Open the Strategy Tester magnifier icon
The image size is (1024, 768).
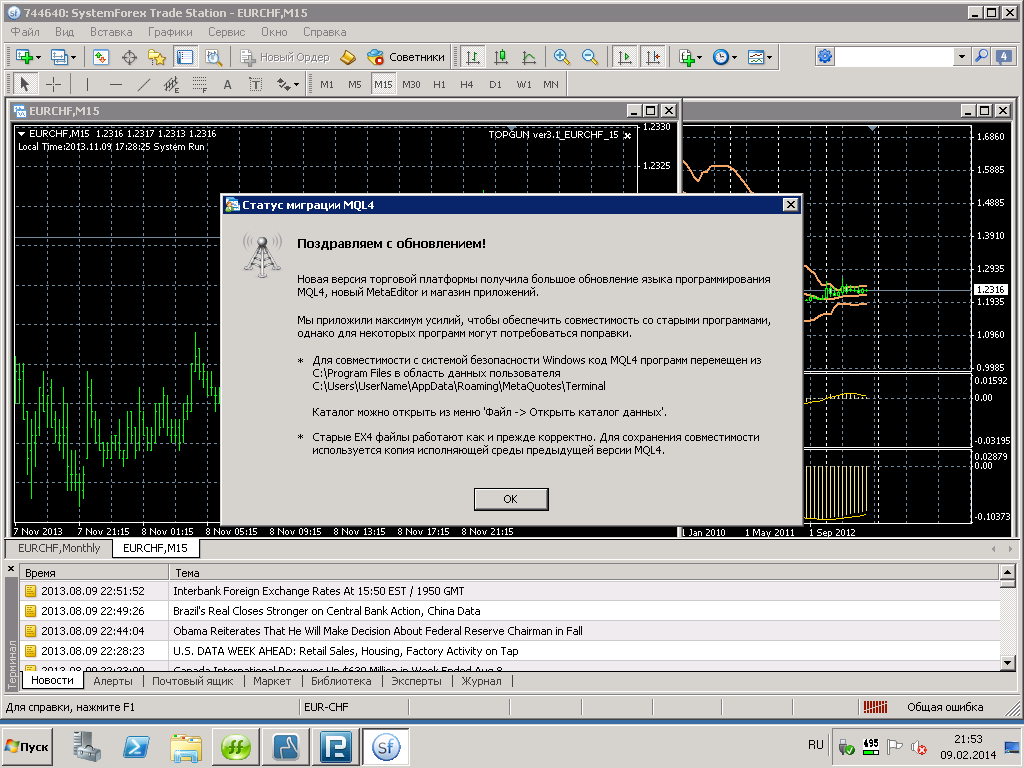point(214,57)
